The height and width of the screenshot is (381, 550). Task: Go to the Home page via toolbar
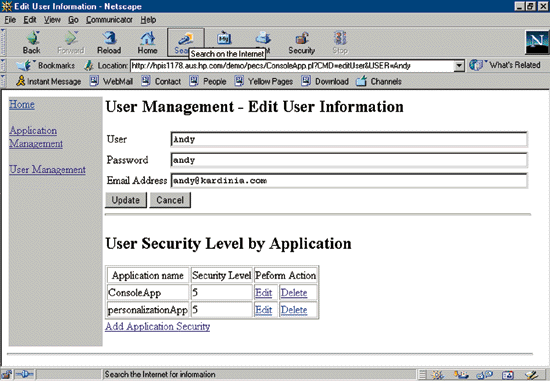point(147,42)
